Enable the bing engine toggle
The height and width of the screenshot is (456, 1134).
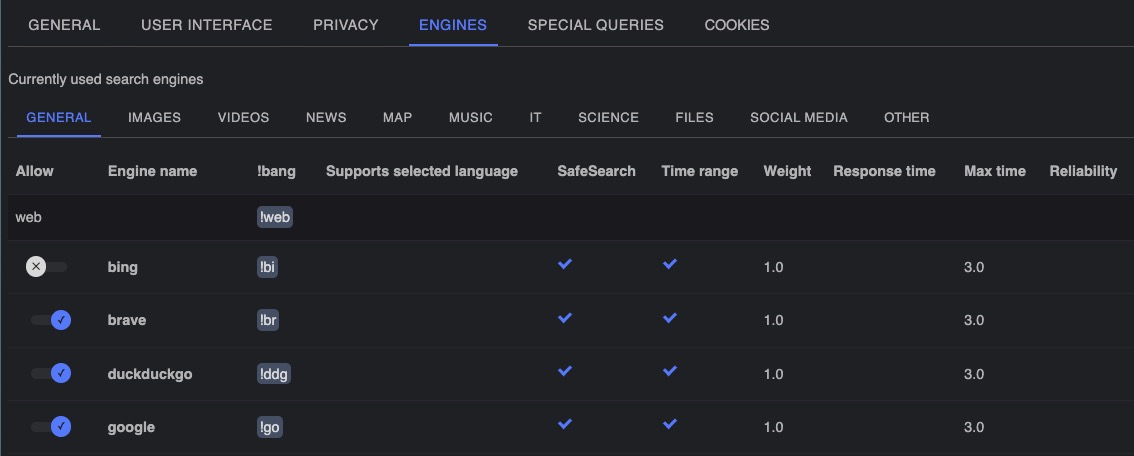(x=47, y=267)
